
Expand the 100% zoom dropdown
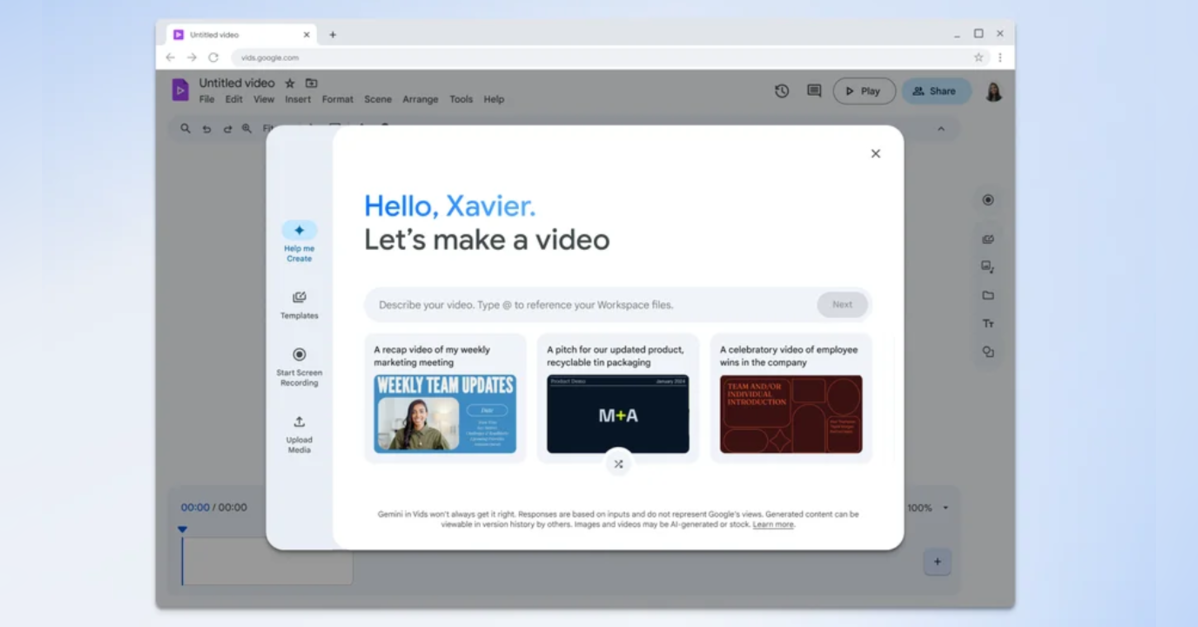[945, 508]
